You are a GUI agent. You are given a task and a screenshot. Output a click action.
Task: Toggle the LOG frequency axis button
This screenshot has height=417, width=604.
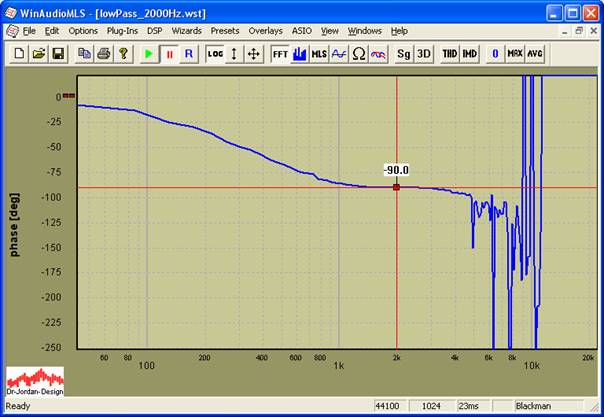coord(215,54)
